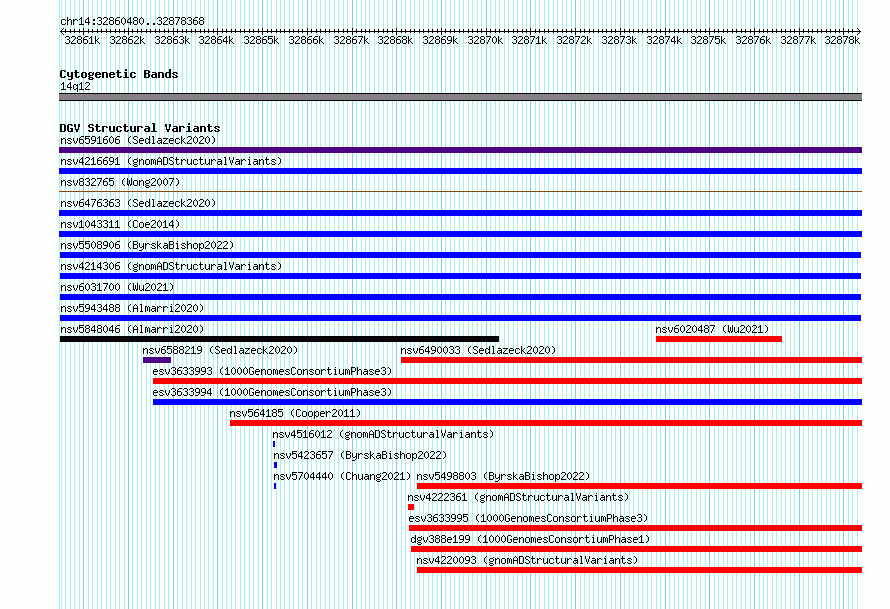The height and width of the screenshot is (609, 890).
Task: Click blue bar under nsv1043311
Action: [x=460, y=234]
